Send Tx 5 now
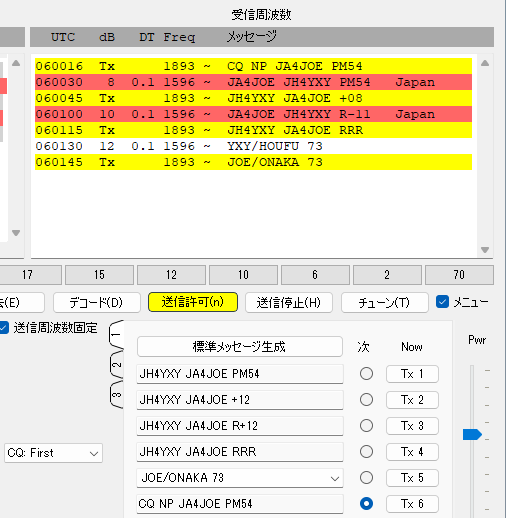 412,478
